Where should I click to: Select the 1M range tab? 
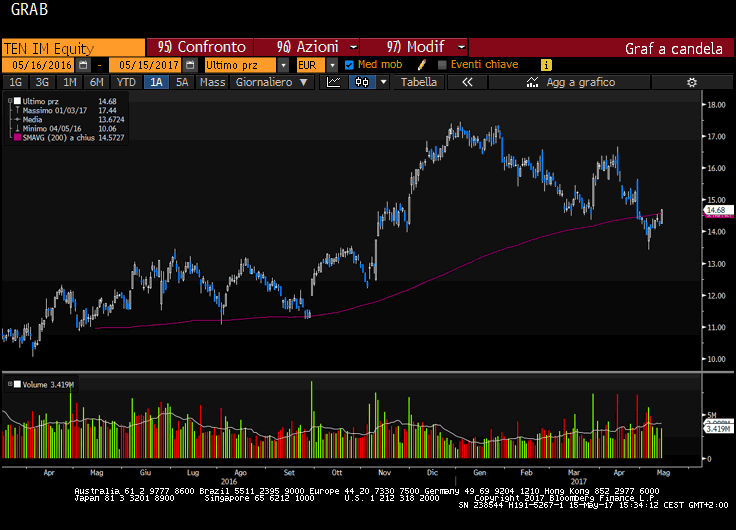tap(69, 82)
